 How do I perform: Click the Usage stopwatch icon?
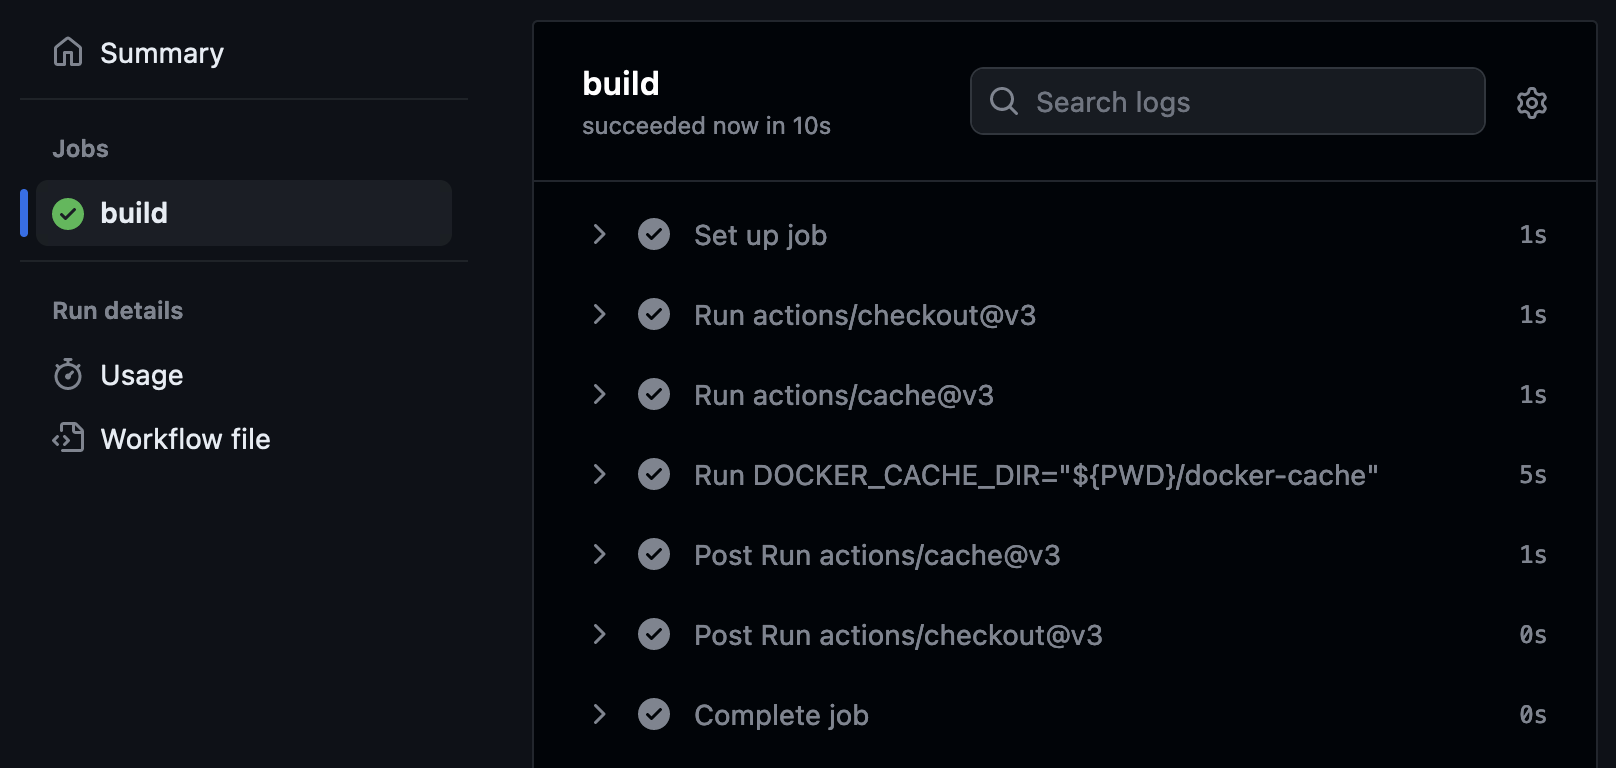click(68, 375)
